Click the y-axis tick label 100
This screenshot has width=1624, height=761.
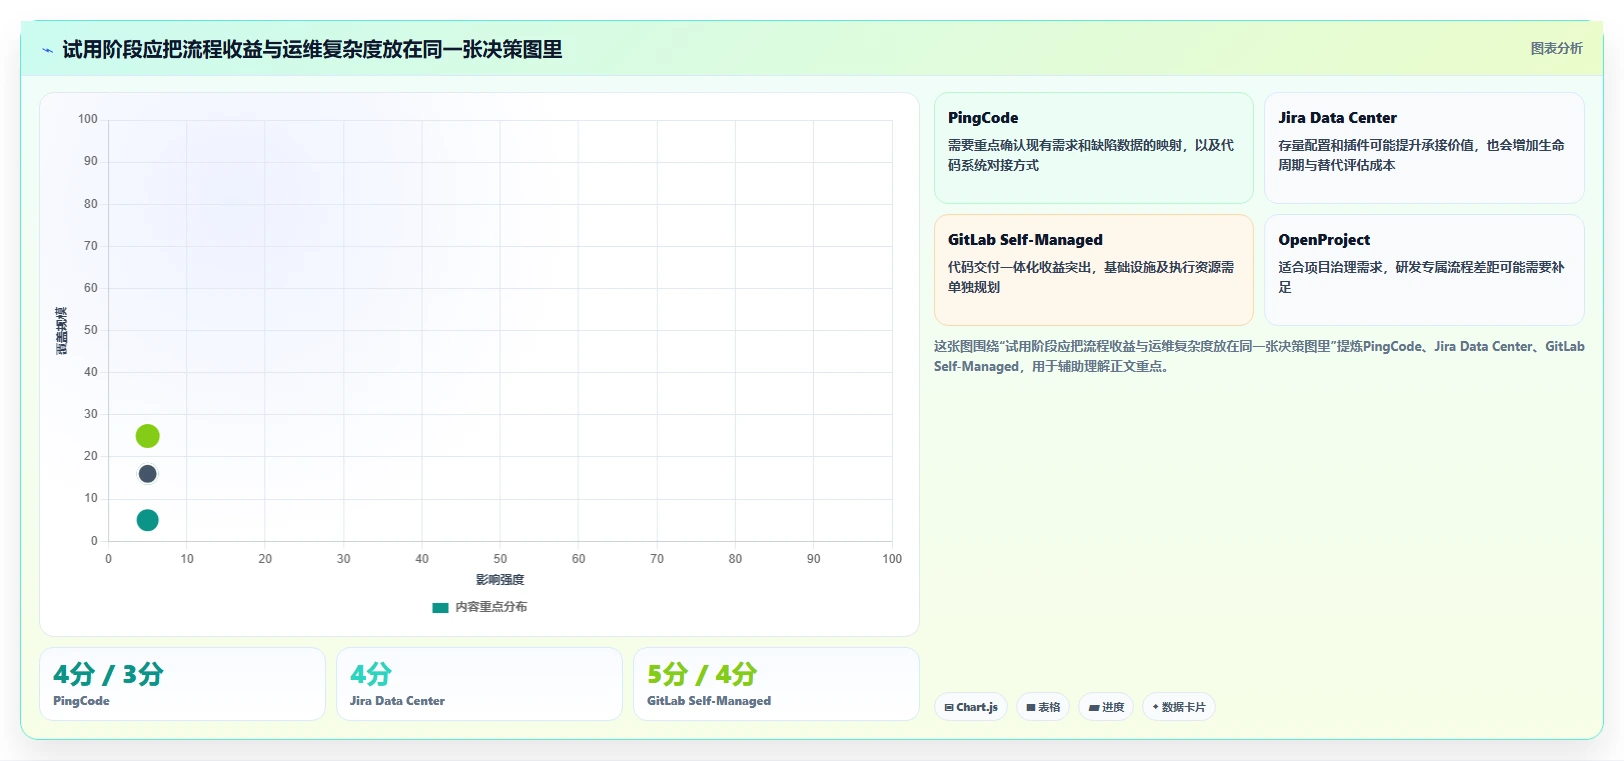pyautogui.click(x=88, y=119)
